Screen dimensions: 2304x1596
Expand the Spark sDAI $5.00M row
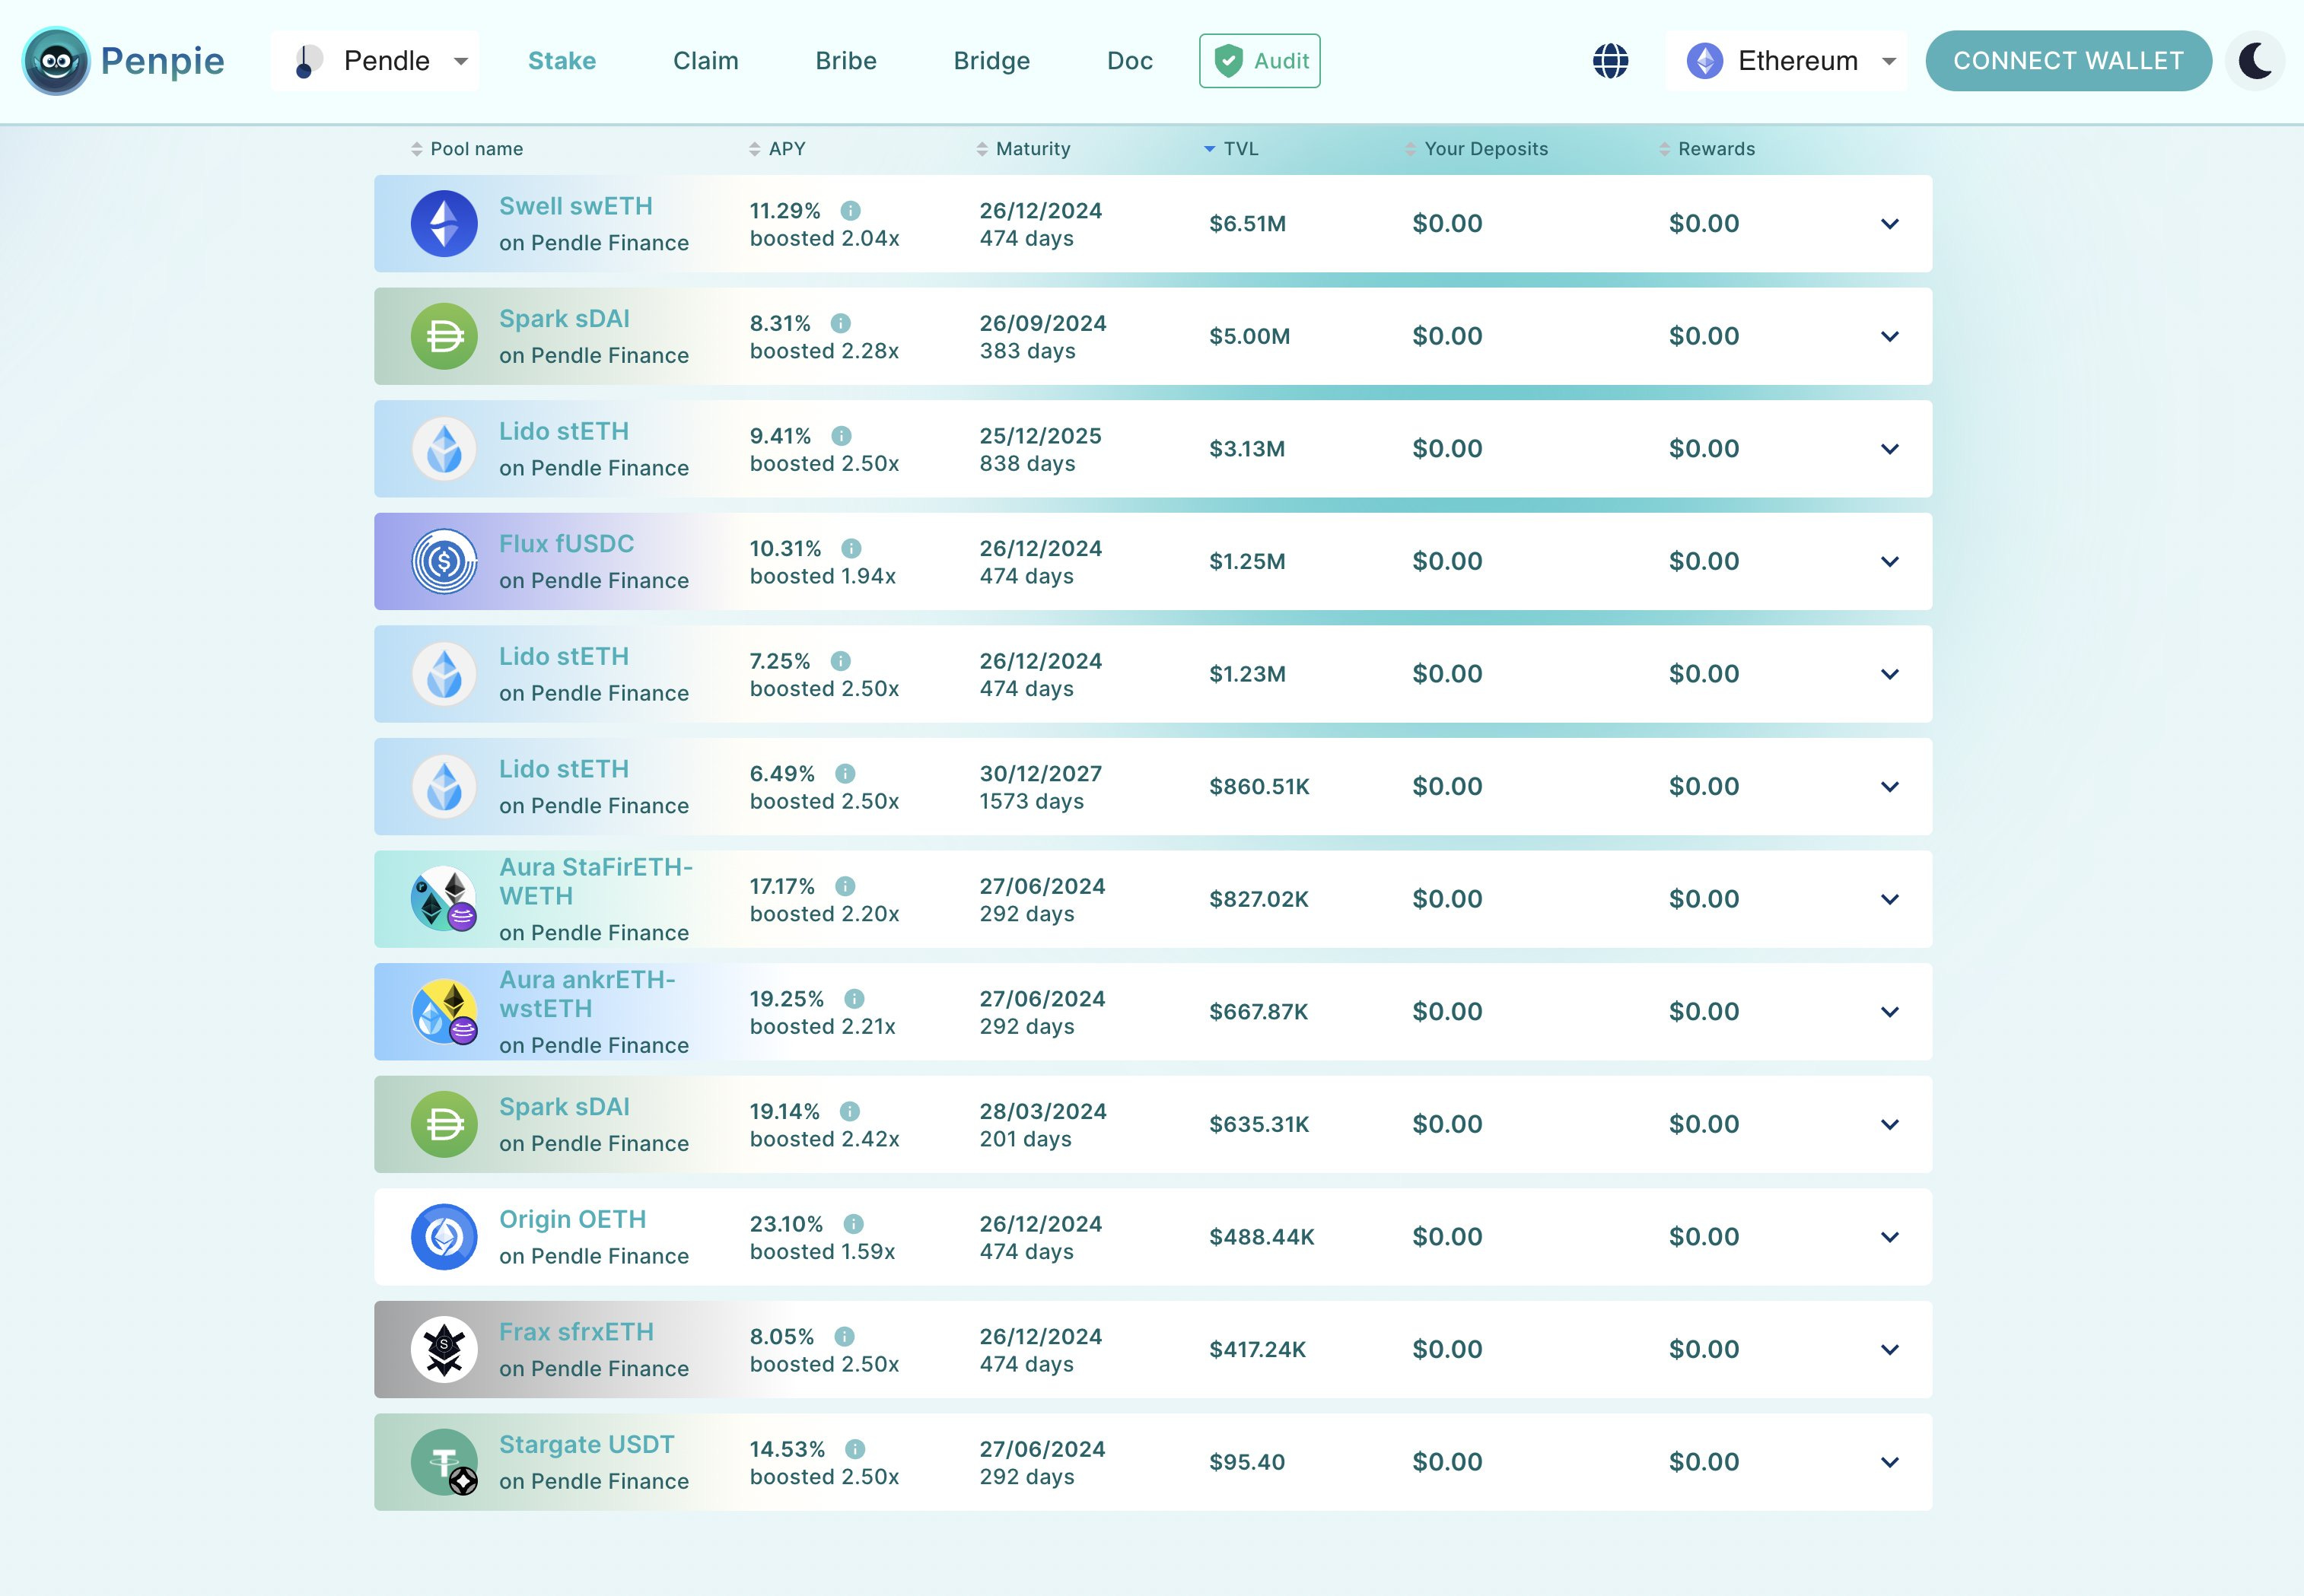1889,337
